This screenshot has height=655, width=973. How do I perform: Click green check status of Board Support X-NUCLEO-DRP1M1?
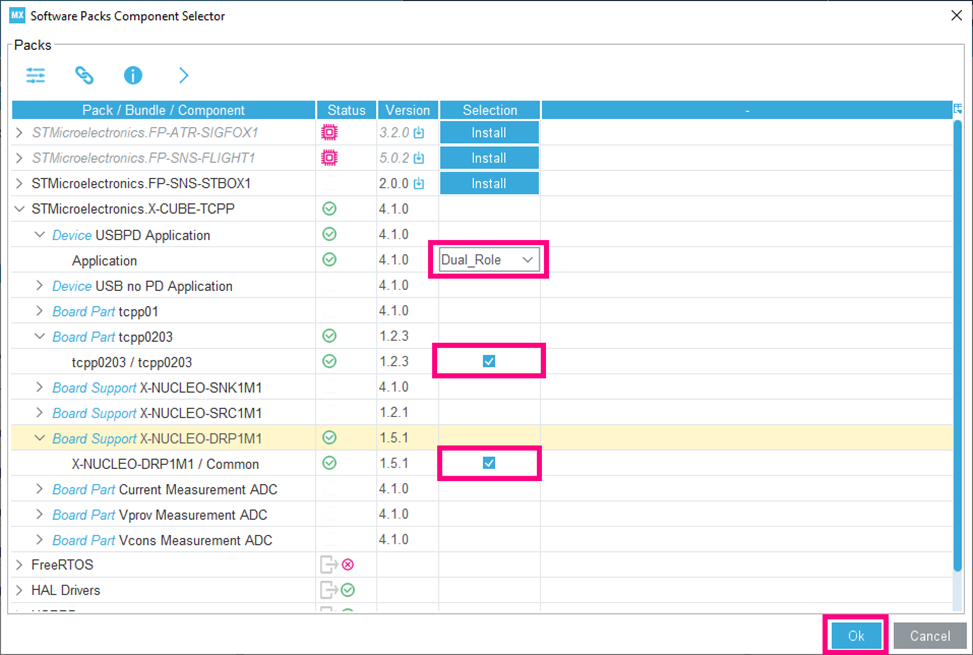(330, 437)
